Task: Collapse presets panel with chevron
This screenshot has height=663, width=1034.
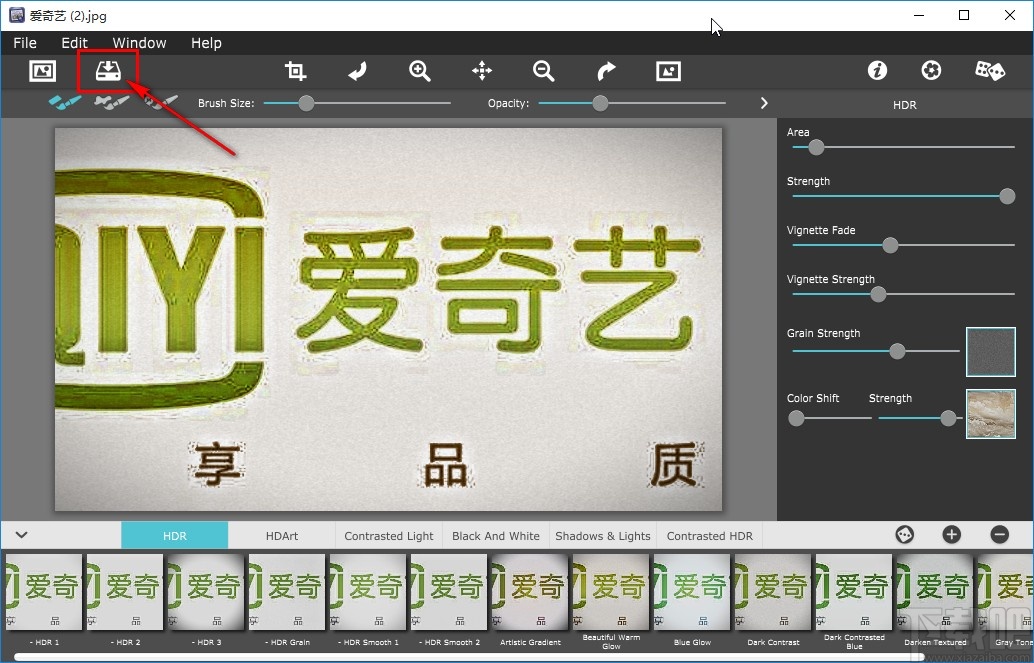Action: click(x=22, y=534)
